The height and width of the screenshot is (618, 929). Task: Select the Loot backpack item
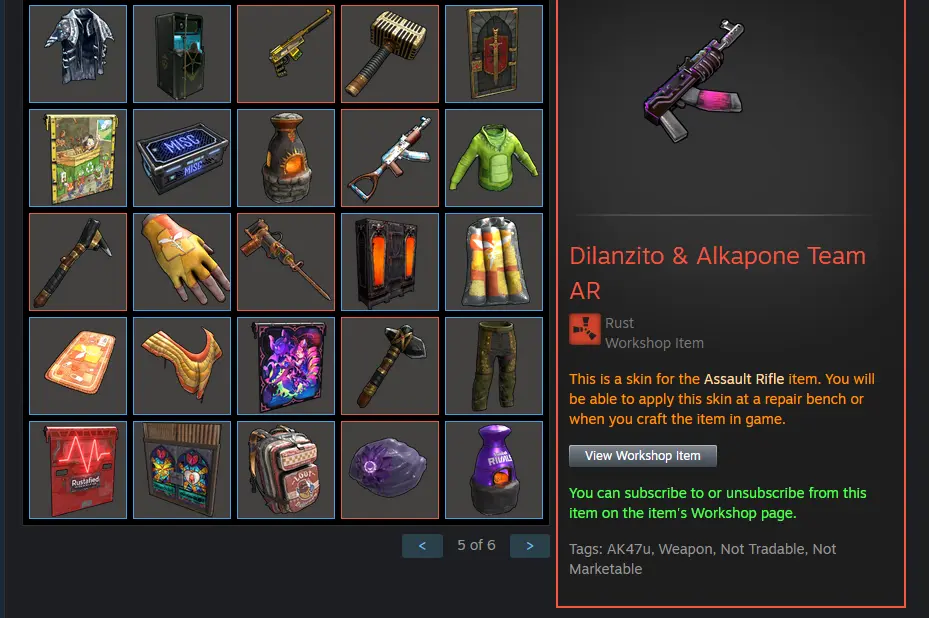pos(286,470)
